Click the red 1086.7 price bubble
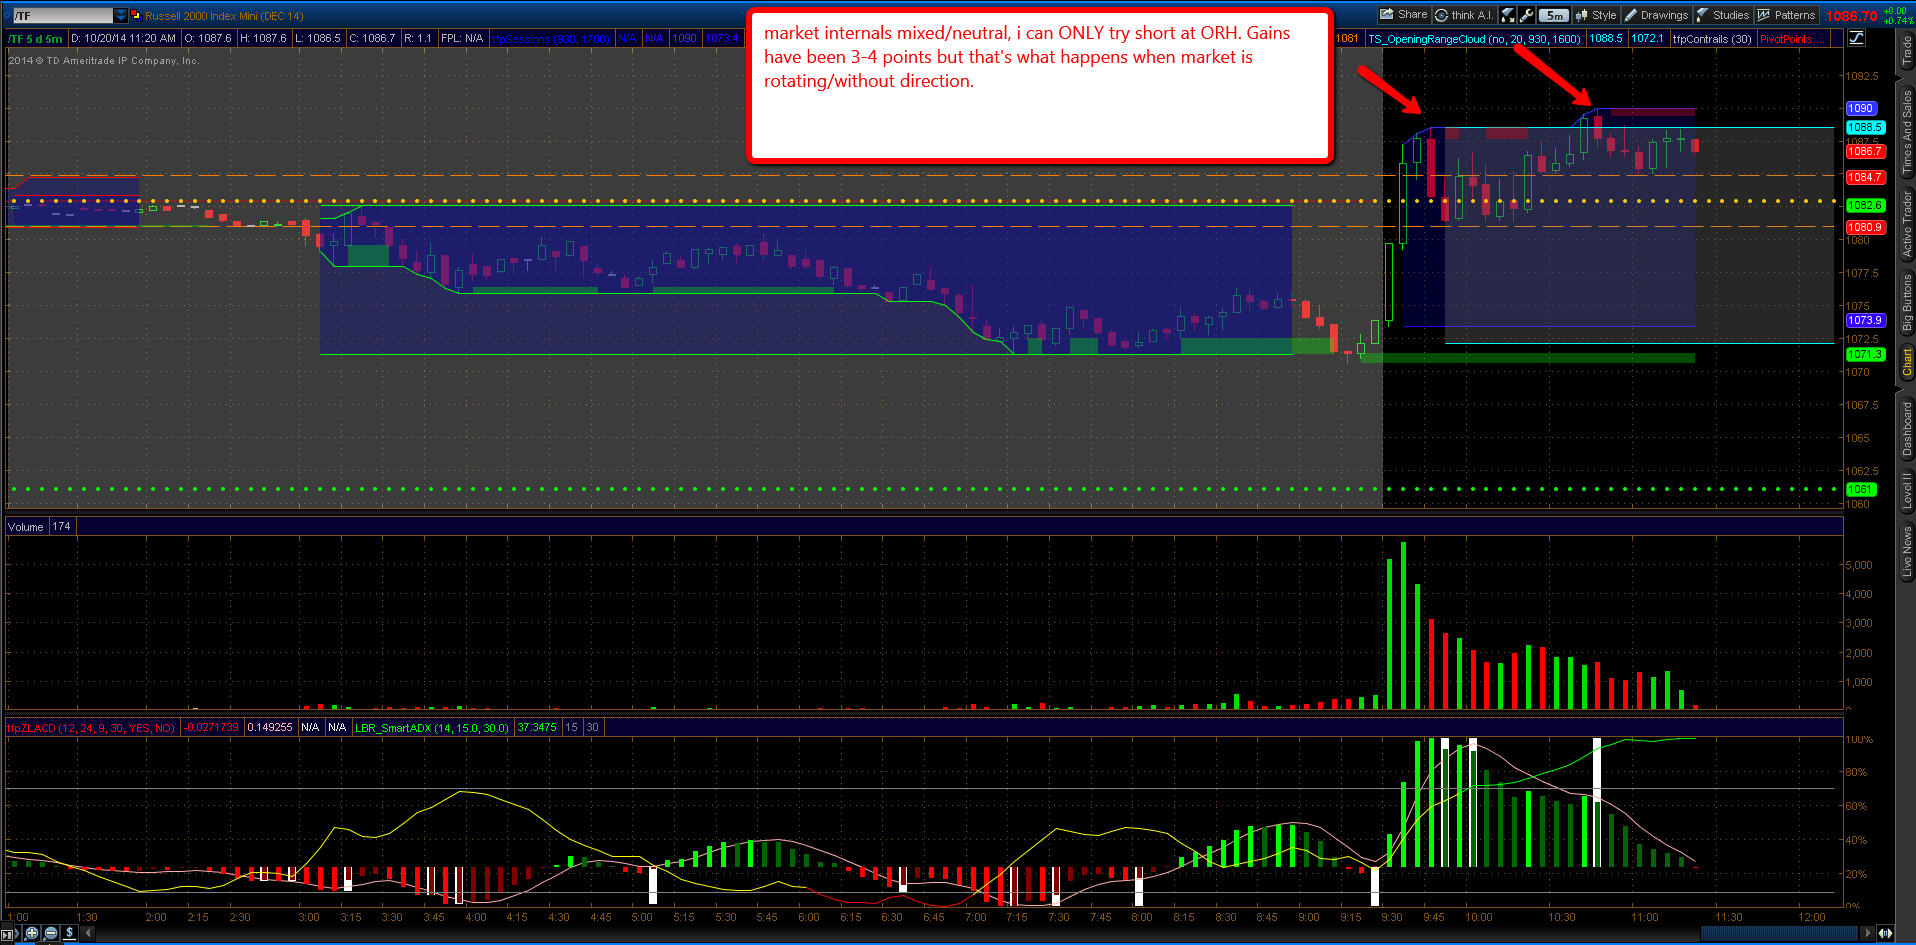The height and width of the screenshot is (945, 1916). pos(1866,152)
